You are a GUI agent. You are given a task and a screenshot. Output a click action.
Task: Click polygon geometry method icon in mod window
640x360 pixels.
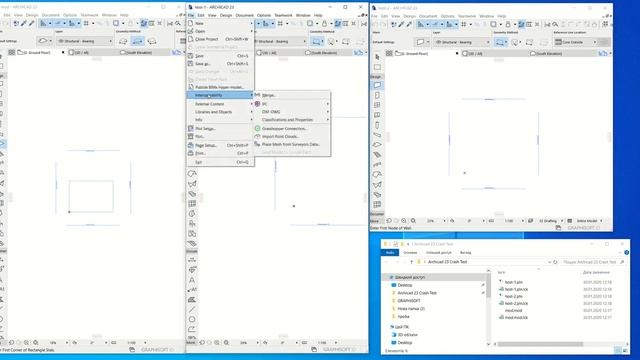(123, 41)
